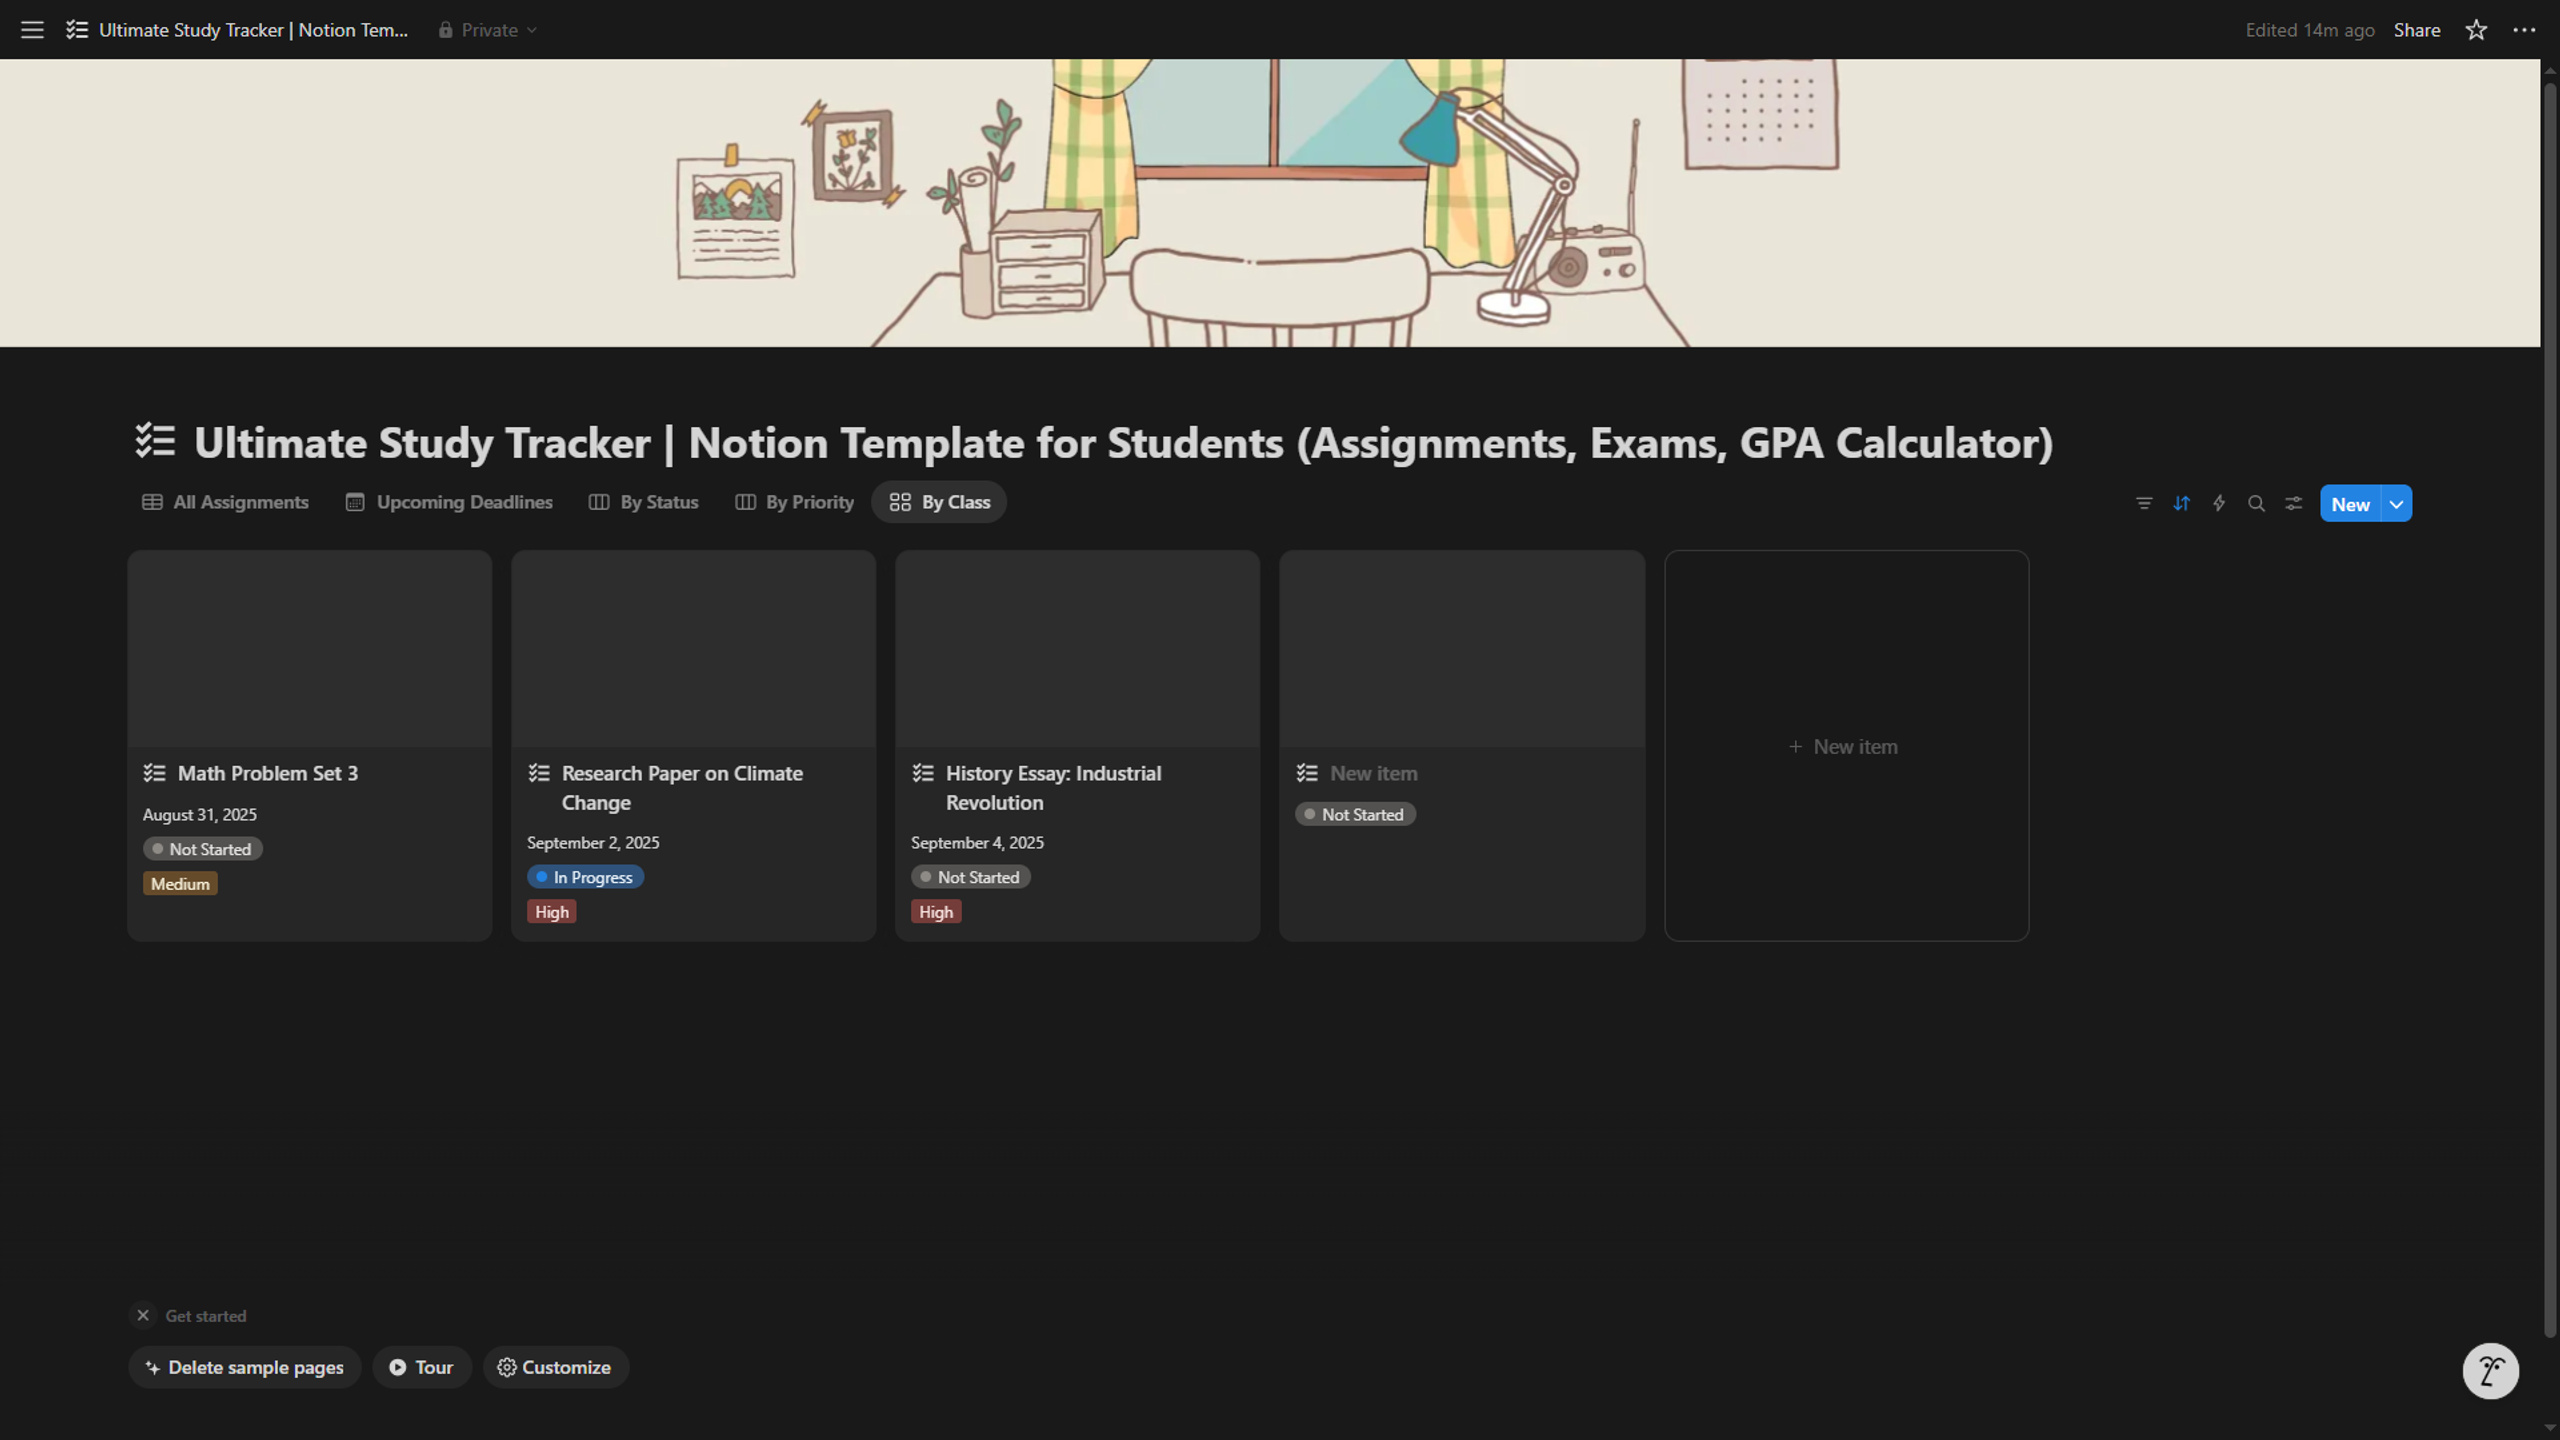This screenshot has height=1440, width=2560.
Task: Open the Math Problem Set 3 card
Action: coord(309,745)
